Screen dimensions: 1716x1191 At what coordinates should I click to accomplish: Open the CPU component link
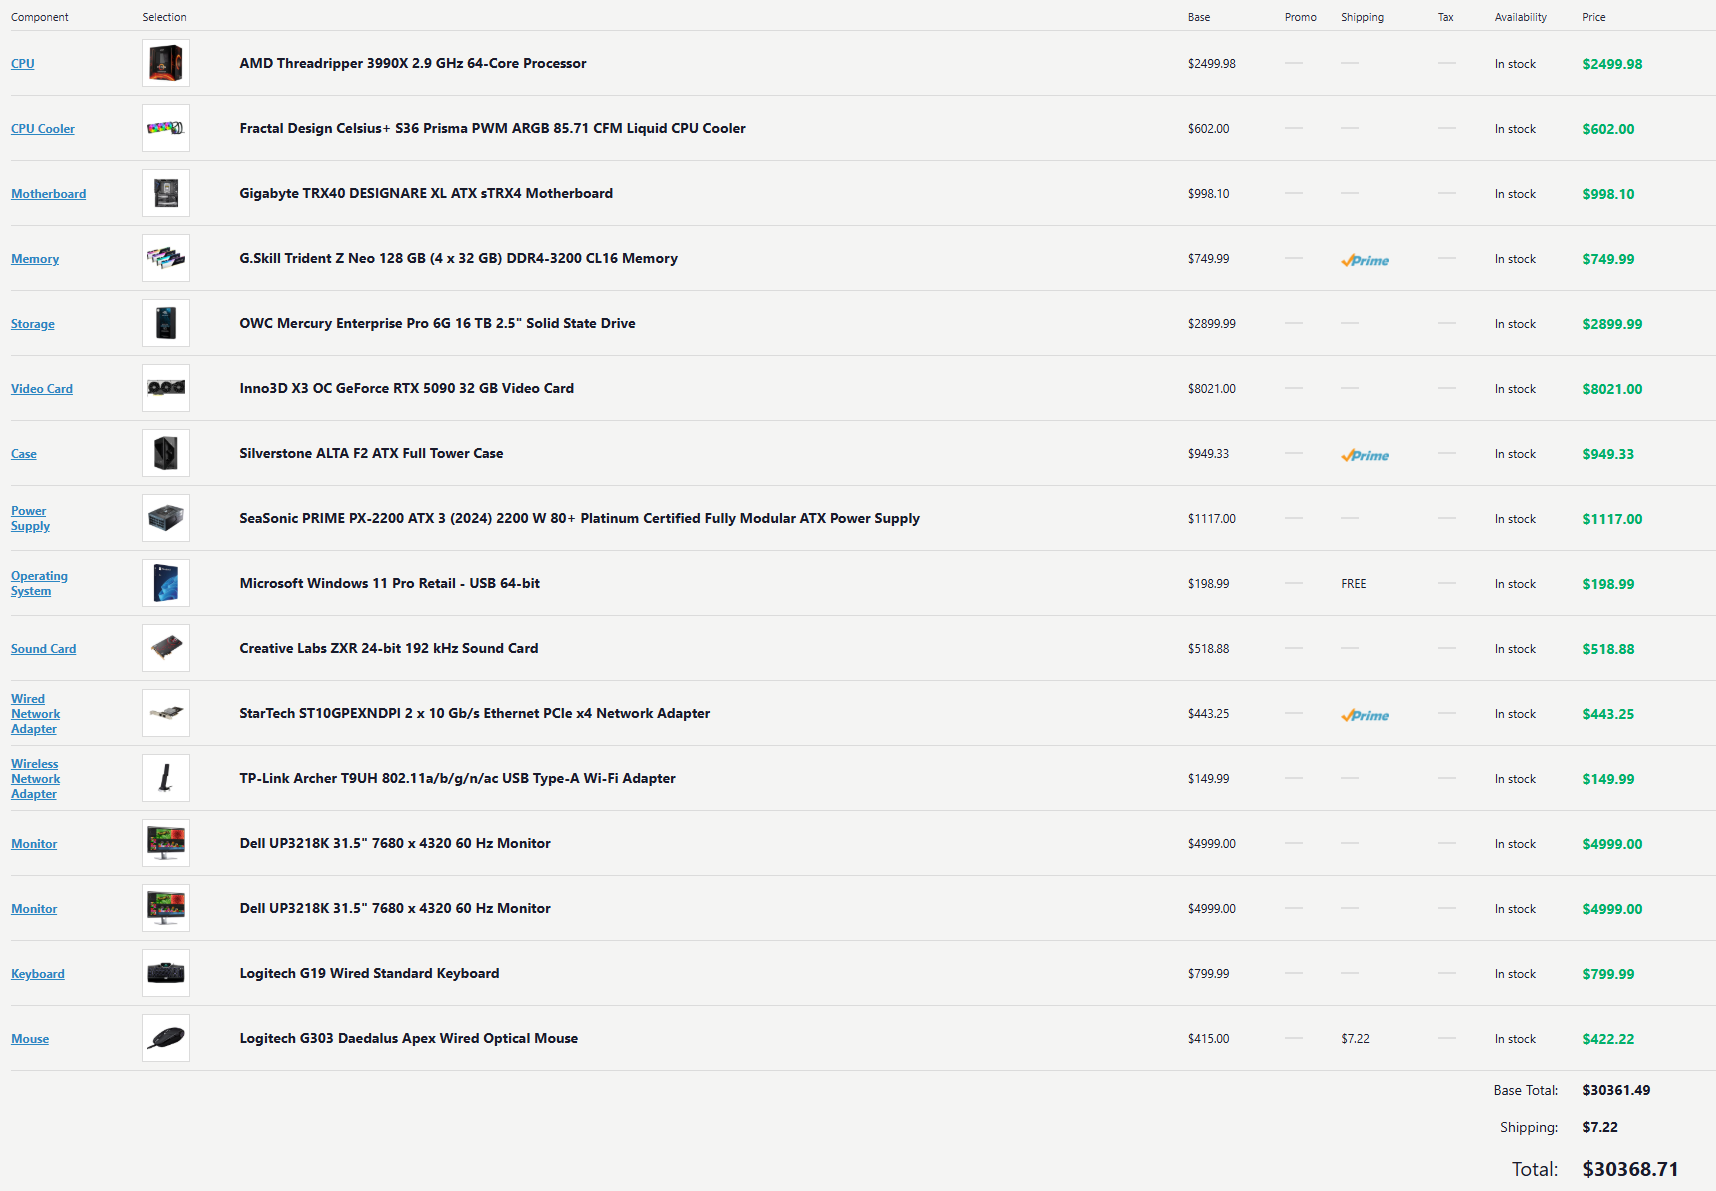click(x=23, y=64)
